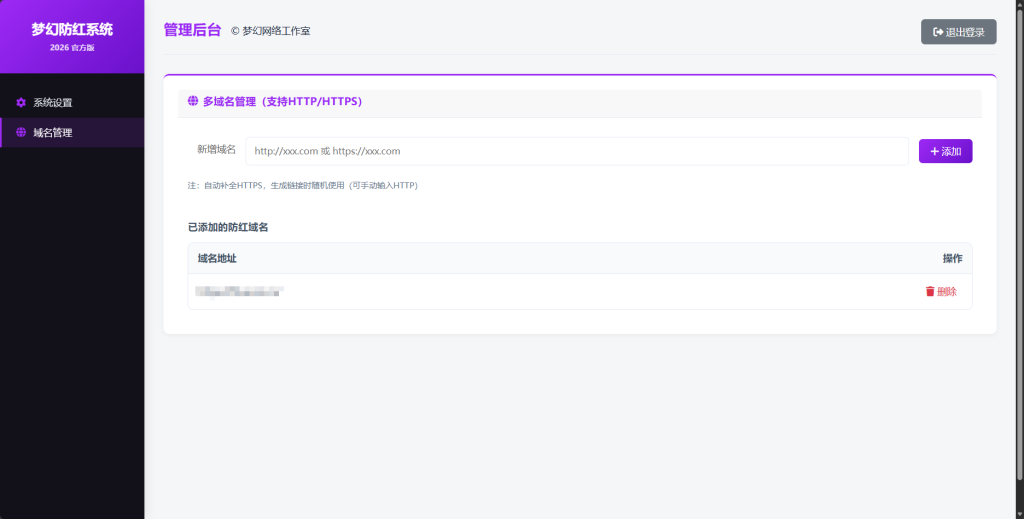
Task: Click the 域名地址 column header
Action: (217, 258)
